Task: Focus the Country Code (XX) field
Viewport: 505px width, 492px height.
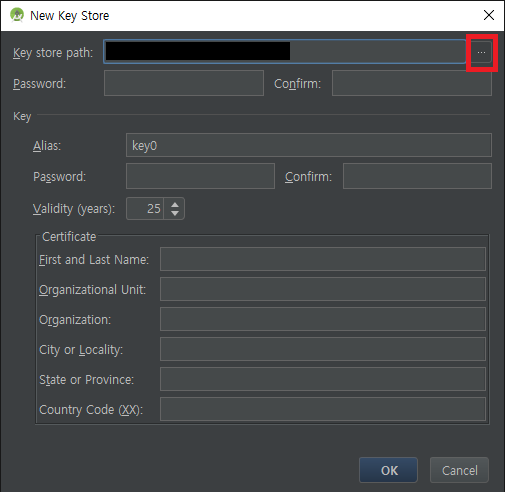Action: (x=323, y=409)
